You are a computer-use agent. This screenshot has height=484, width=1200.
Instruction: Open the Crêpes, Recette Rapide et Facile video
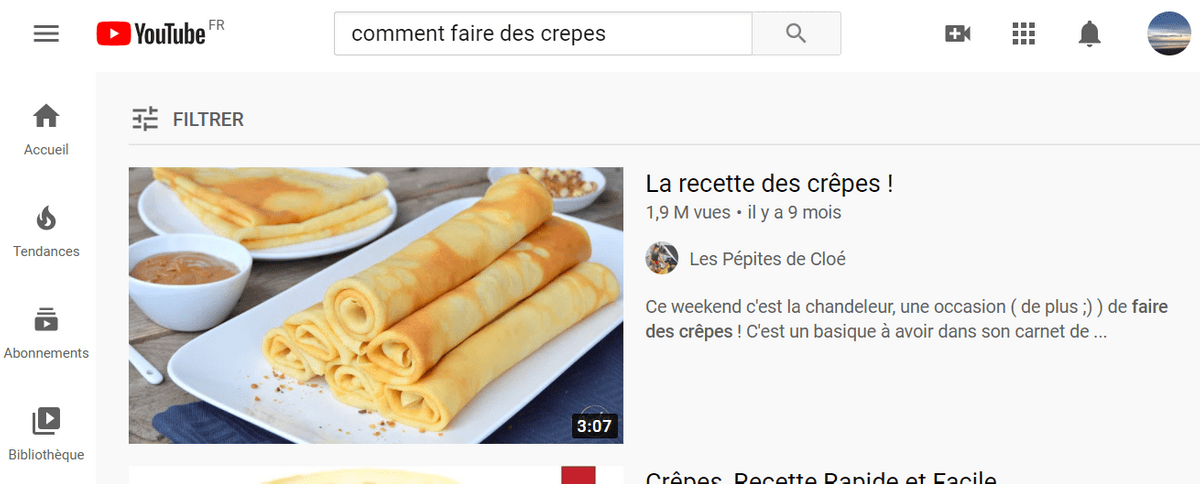(x=821, y=477)
